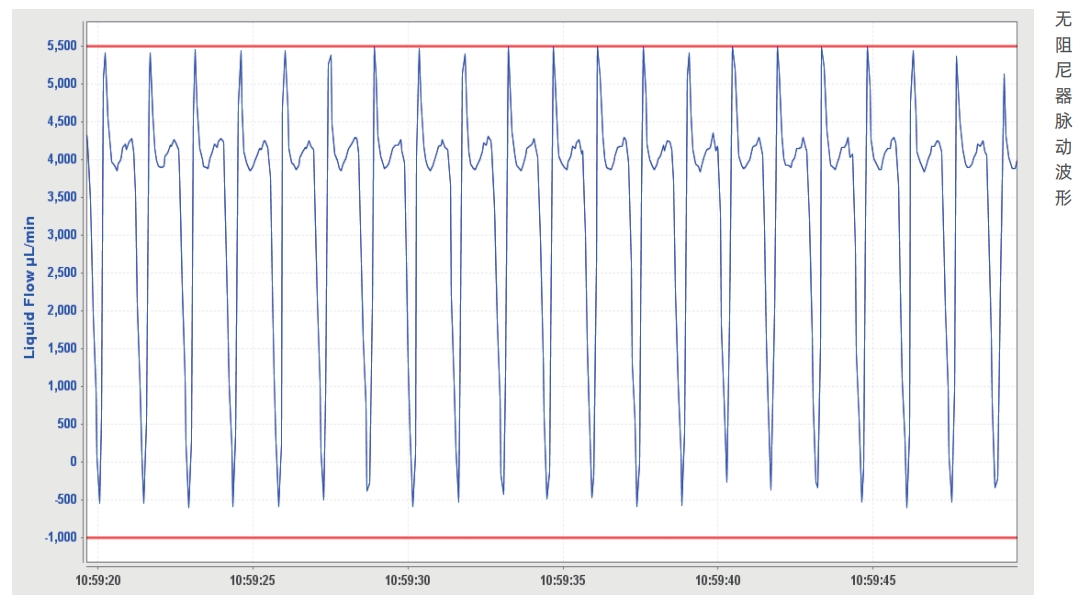The height and width of the screenshot is (606, 1085).
Task: Click the 2,500 y-axis tick label
Action: [x=62, y=273]
